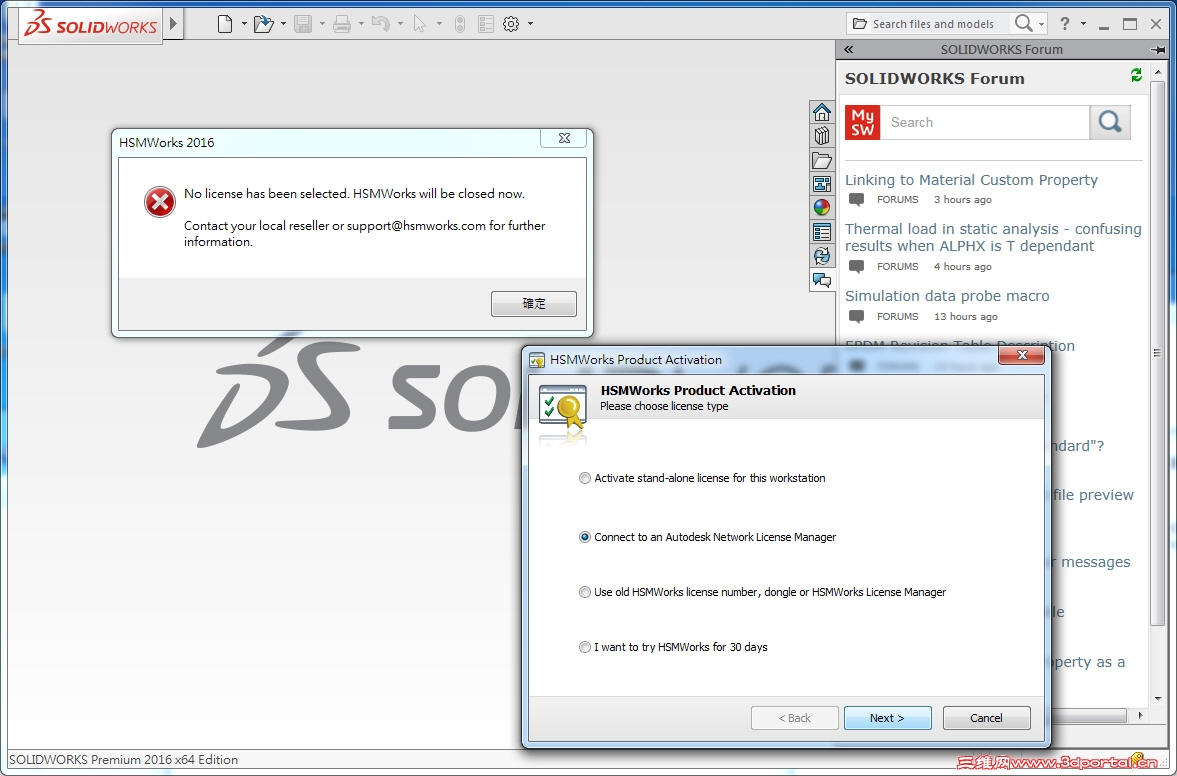The image size is (1177, 776).
Task: Collapse the task pane with double chevron
Action: point(848,50)
